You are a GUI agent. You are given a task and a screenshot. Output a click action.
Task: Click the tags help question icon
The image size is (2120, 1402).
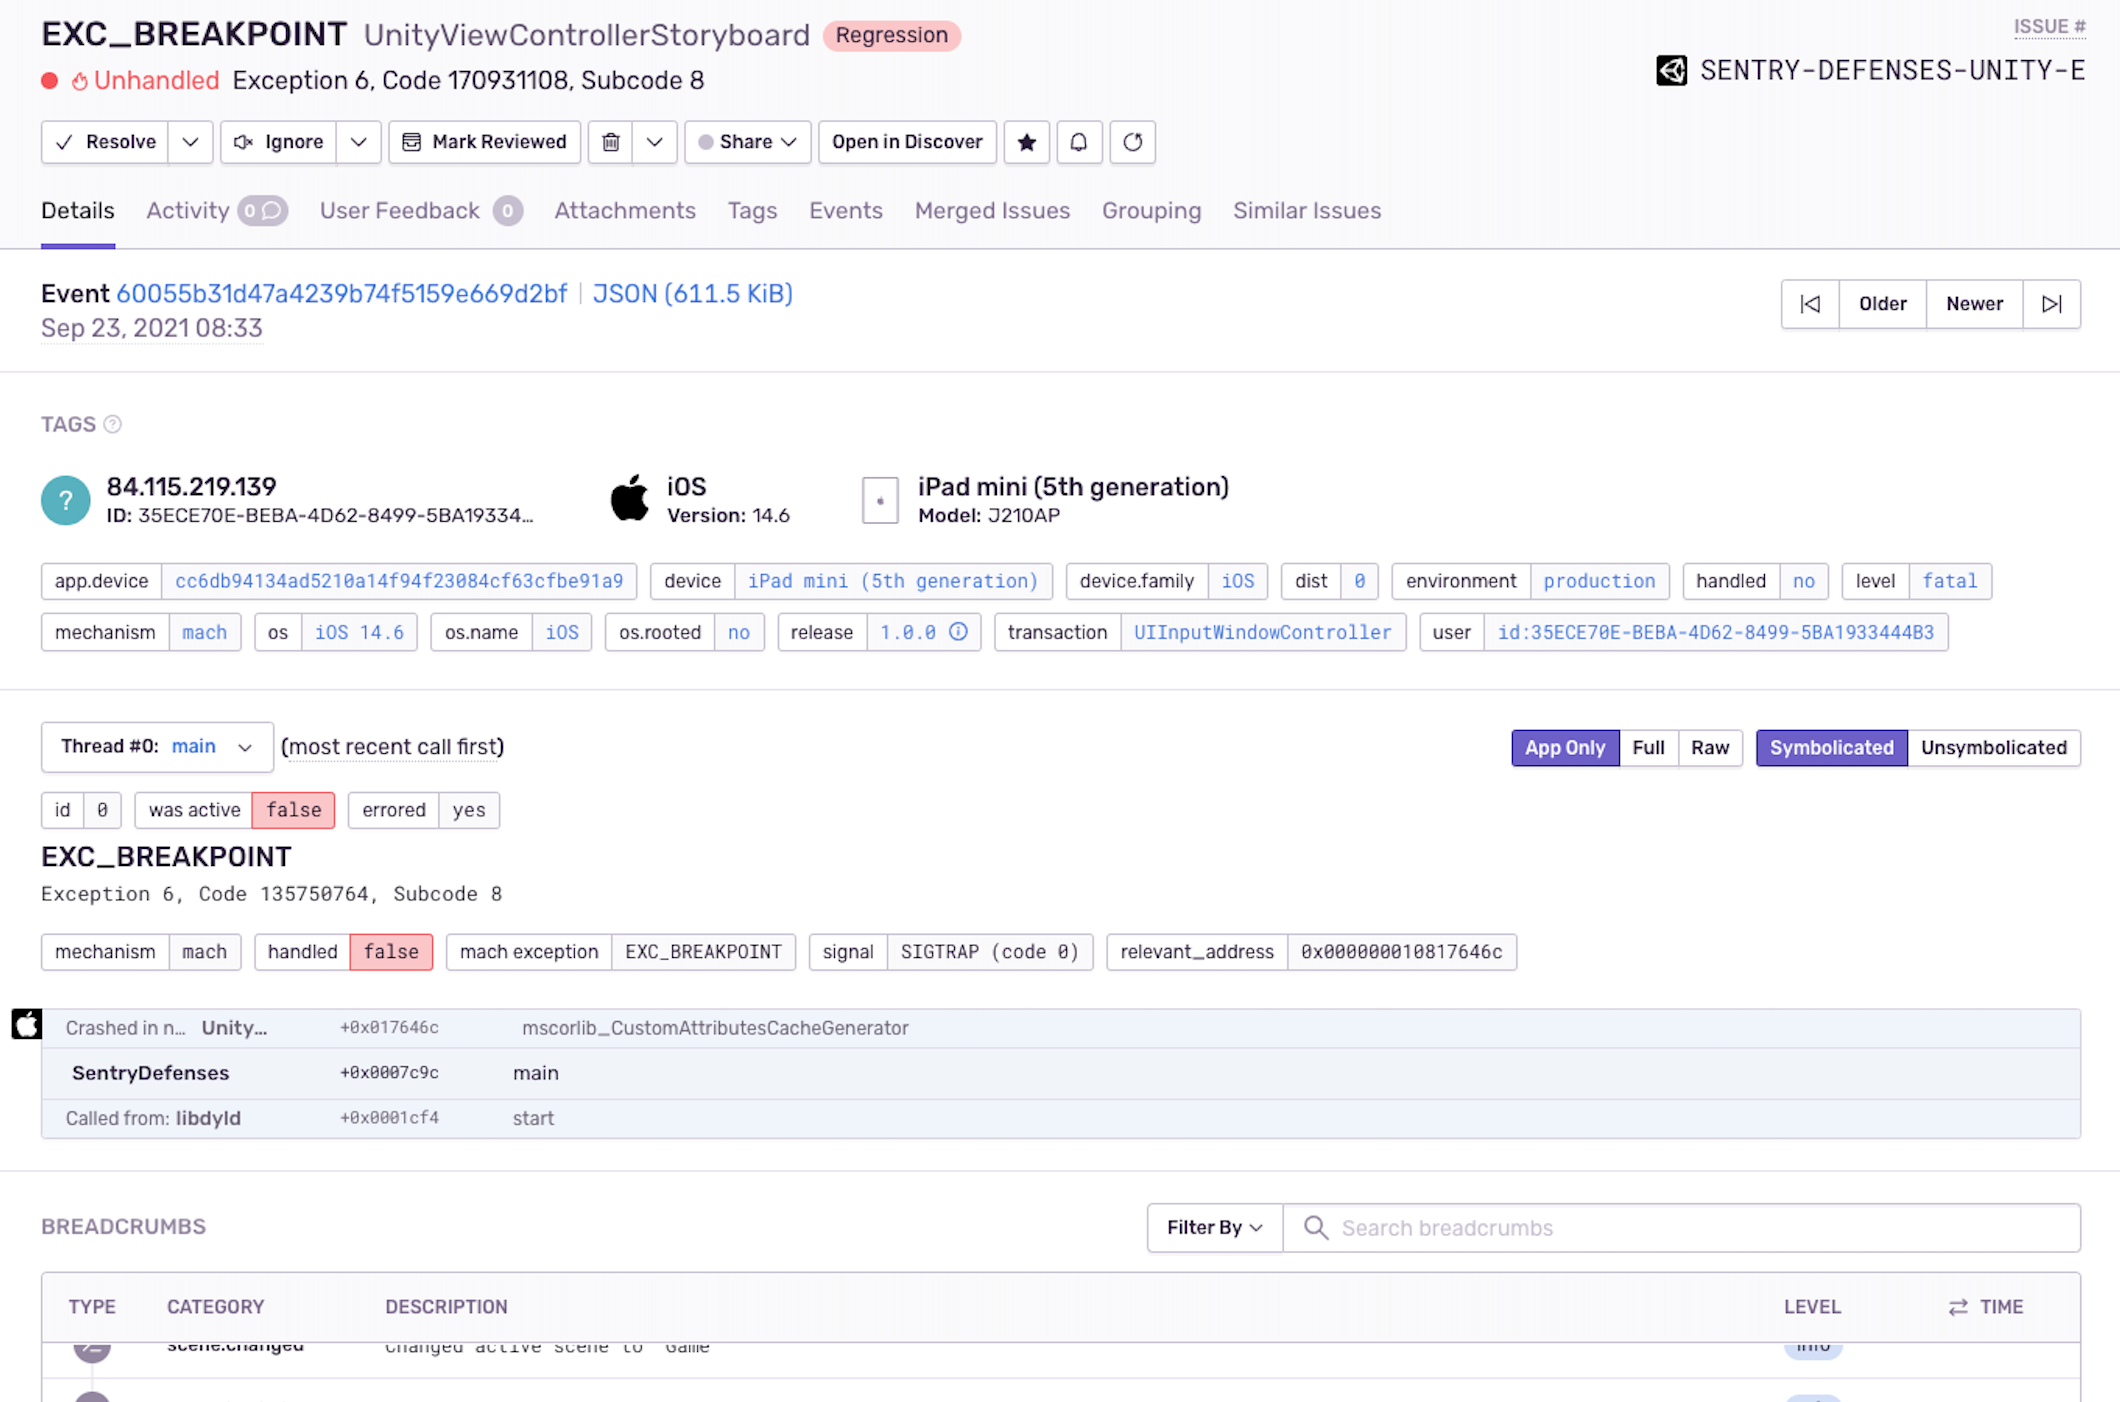tap(113, 424)
